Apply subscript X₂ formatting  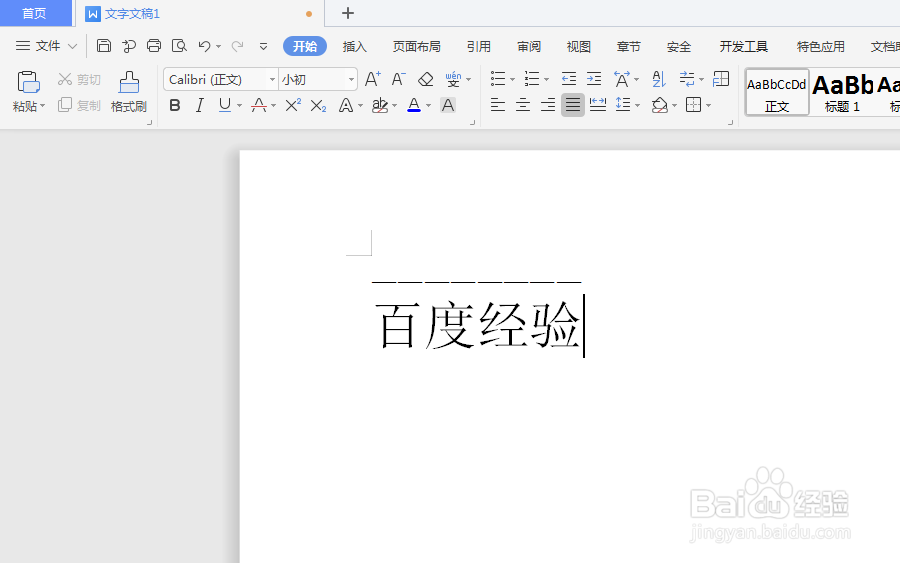tap(318, 105)
